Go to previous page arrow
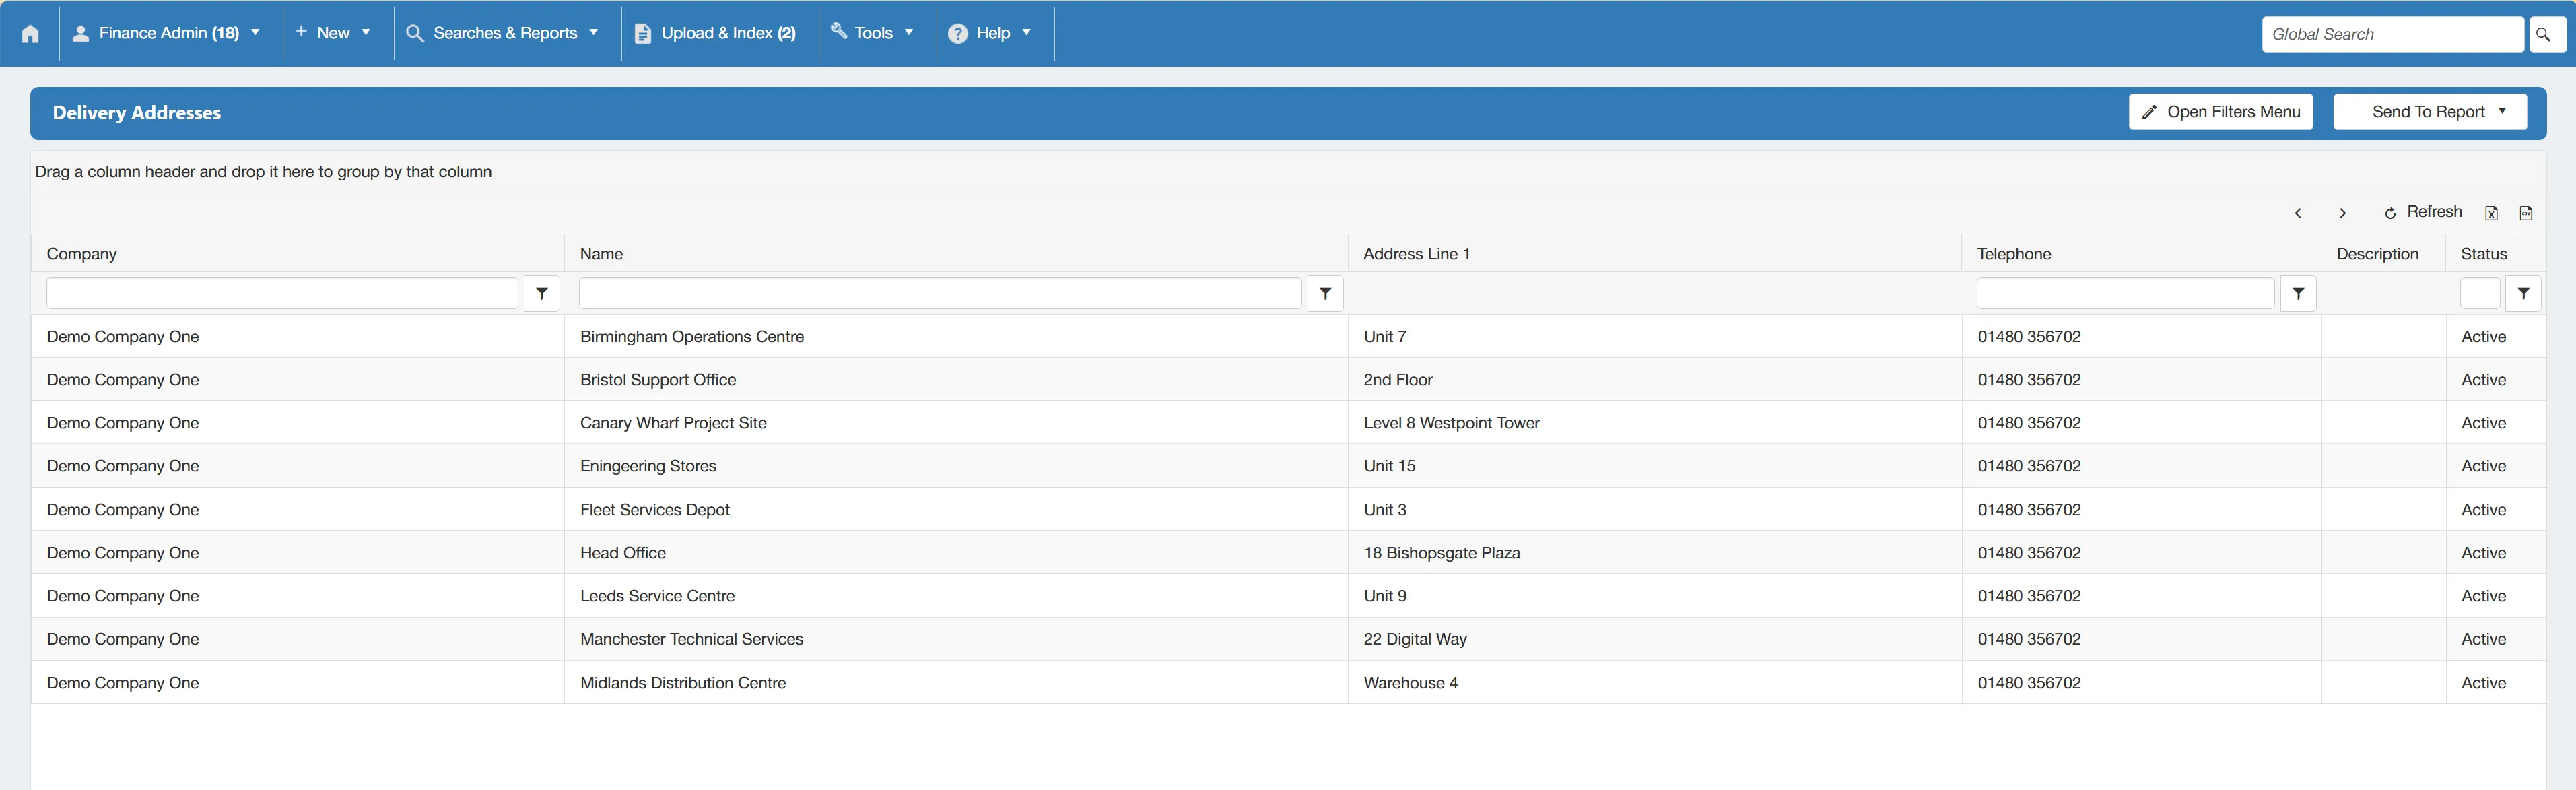Screen dimensions: 2576x790 (2298, 213)
